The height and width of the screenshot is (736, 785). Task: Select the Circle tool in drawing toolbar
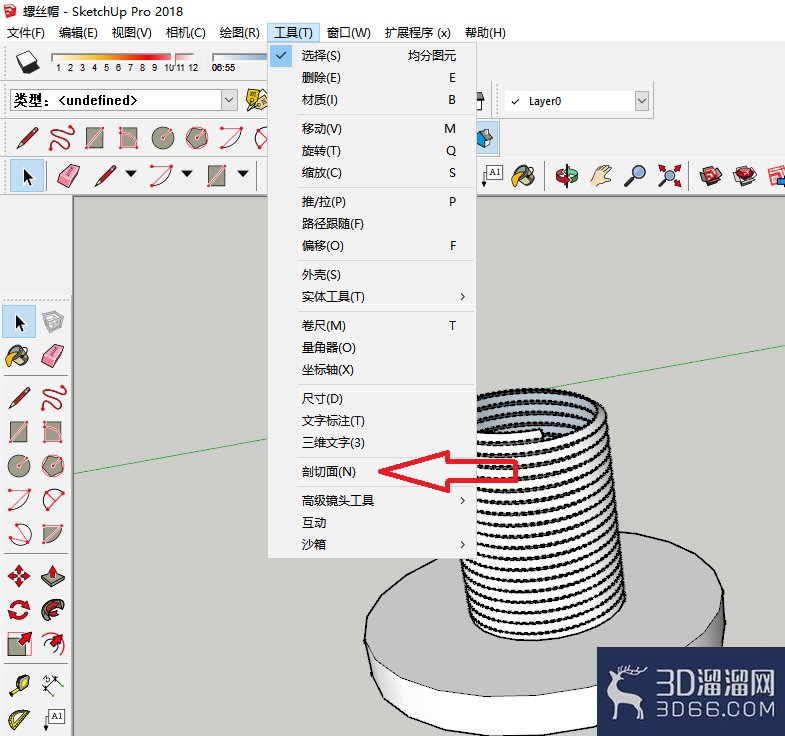(x=163, y=138)
